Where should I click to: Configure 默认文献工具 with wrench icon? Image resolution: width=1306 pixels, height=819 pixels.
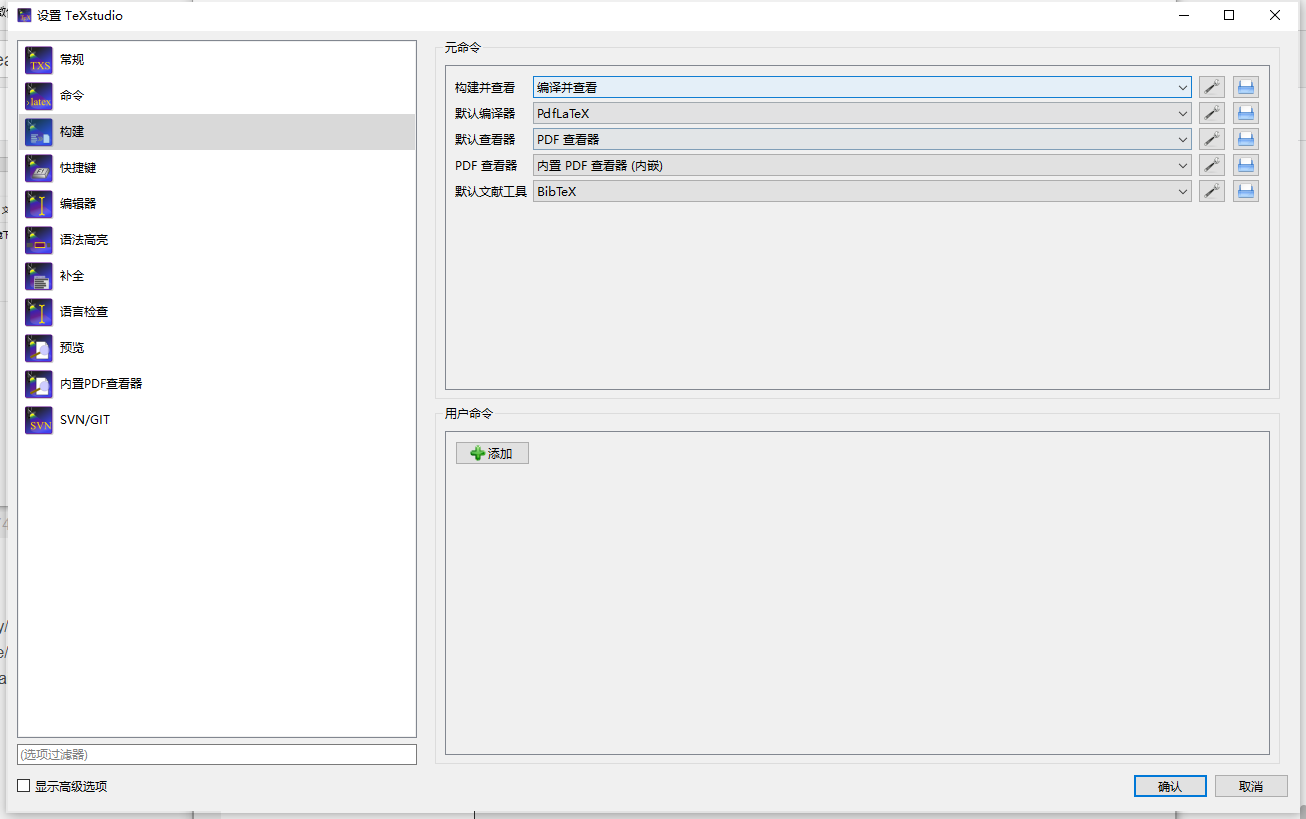coord(1212,191)
